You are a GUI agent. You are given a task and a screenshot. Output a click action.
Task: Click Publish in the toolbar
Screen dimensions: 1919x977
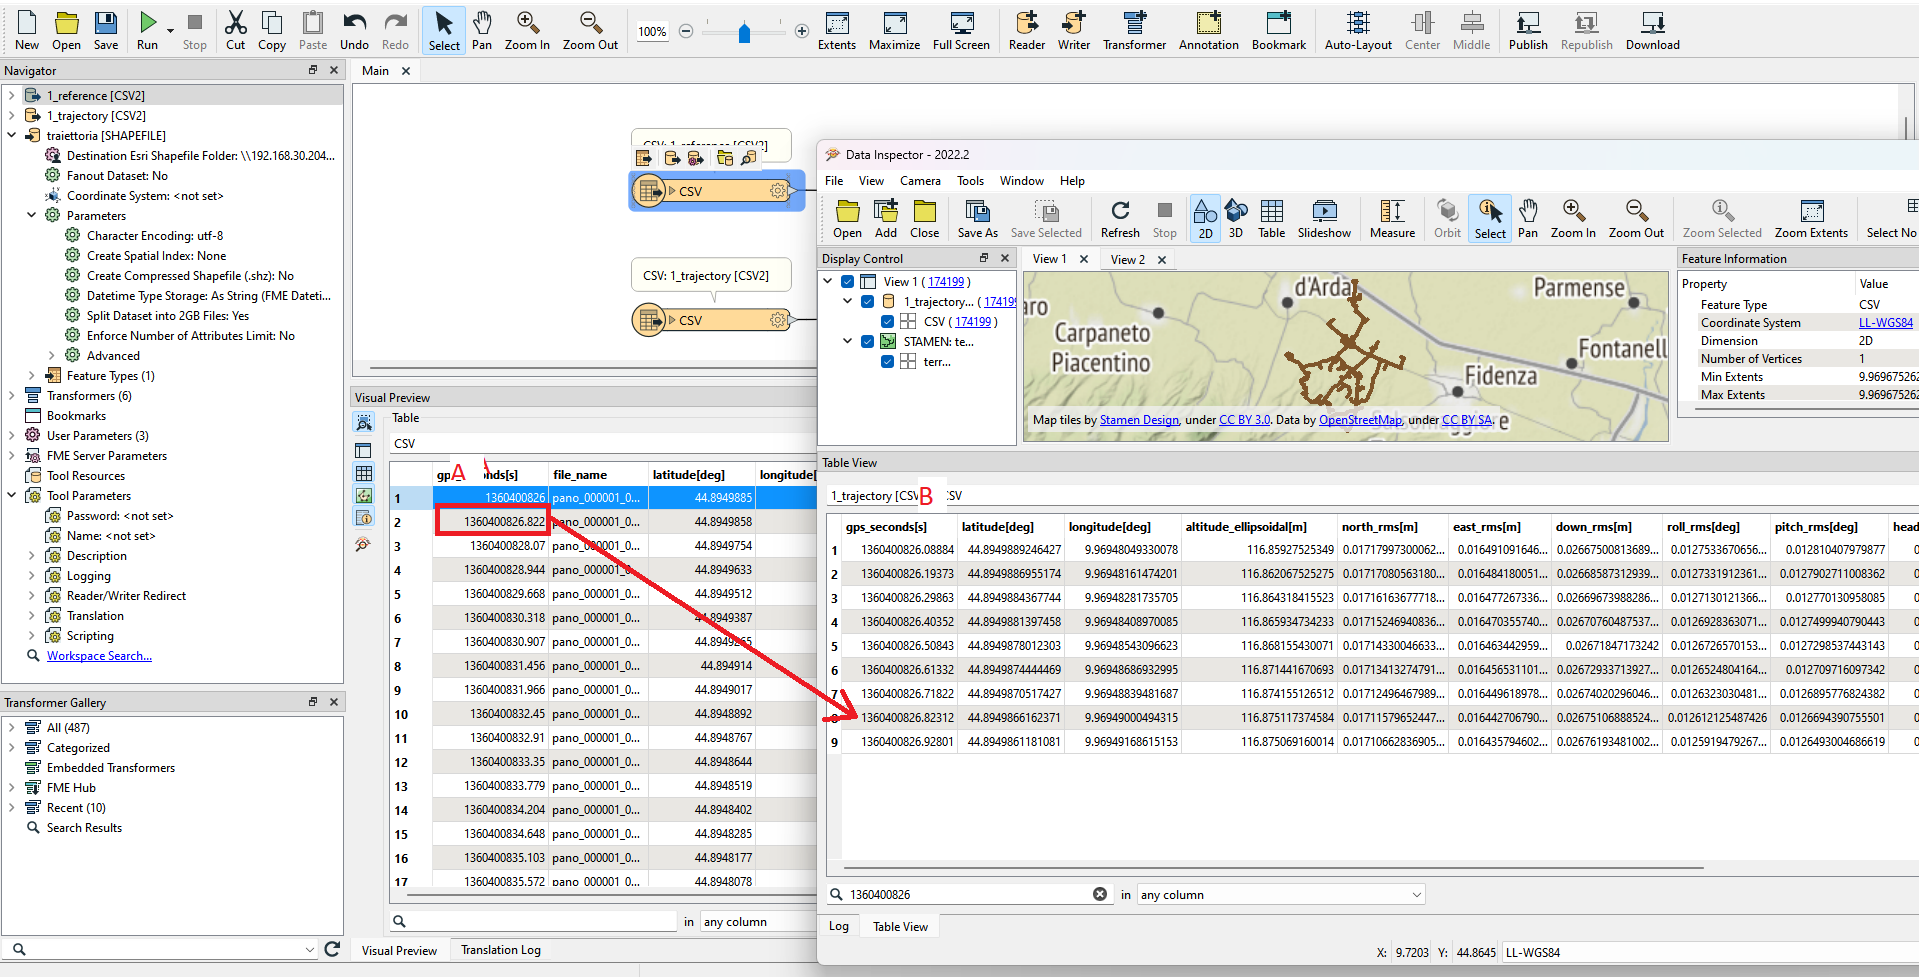click(1528, 30)
